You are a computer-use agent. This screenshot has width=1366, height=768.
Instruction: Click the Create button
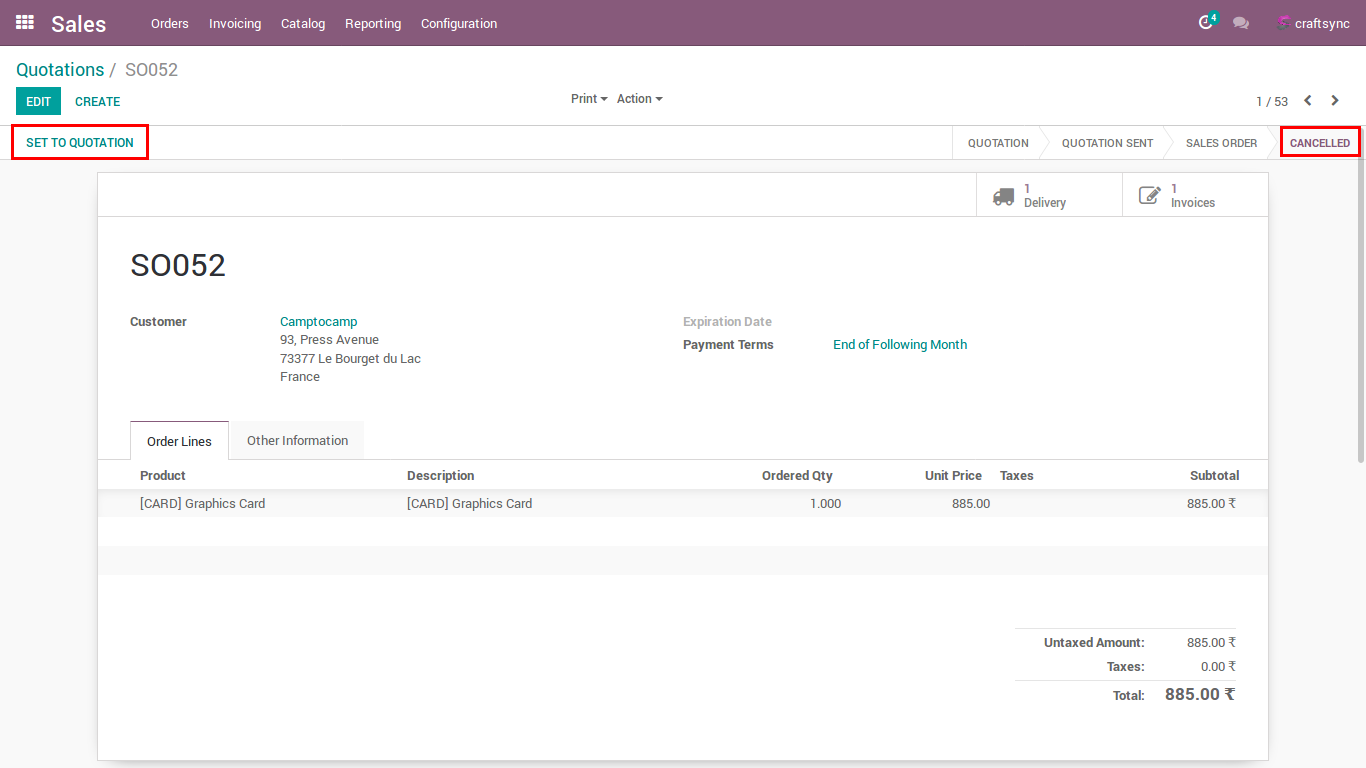pos(98,101)
